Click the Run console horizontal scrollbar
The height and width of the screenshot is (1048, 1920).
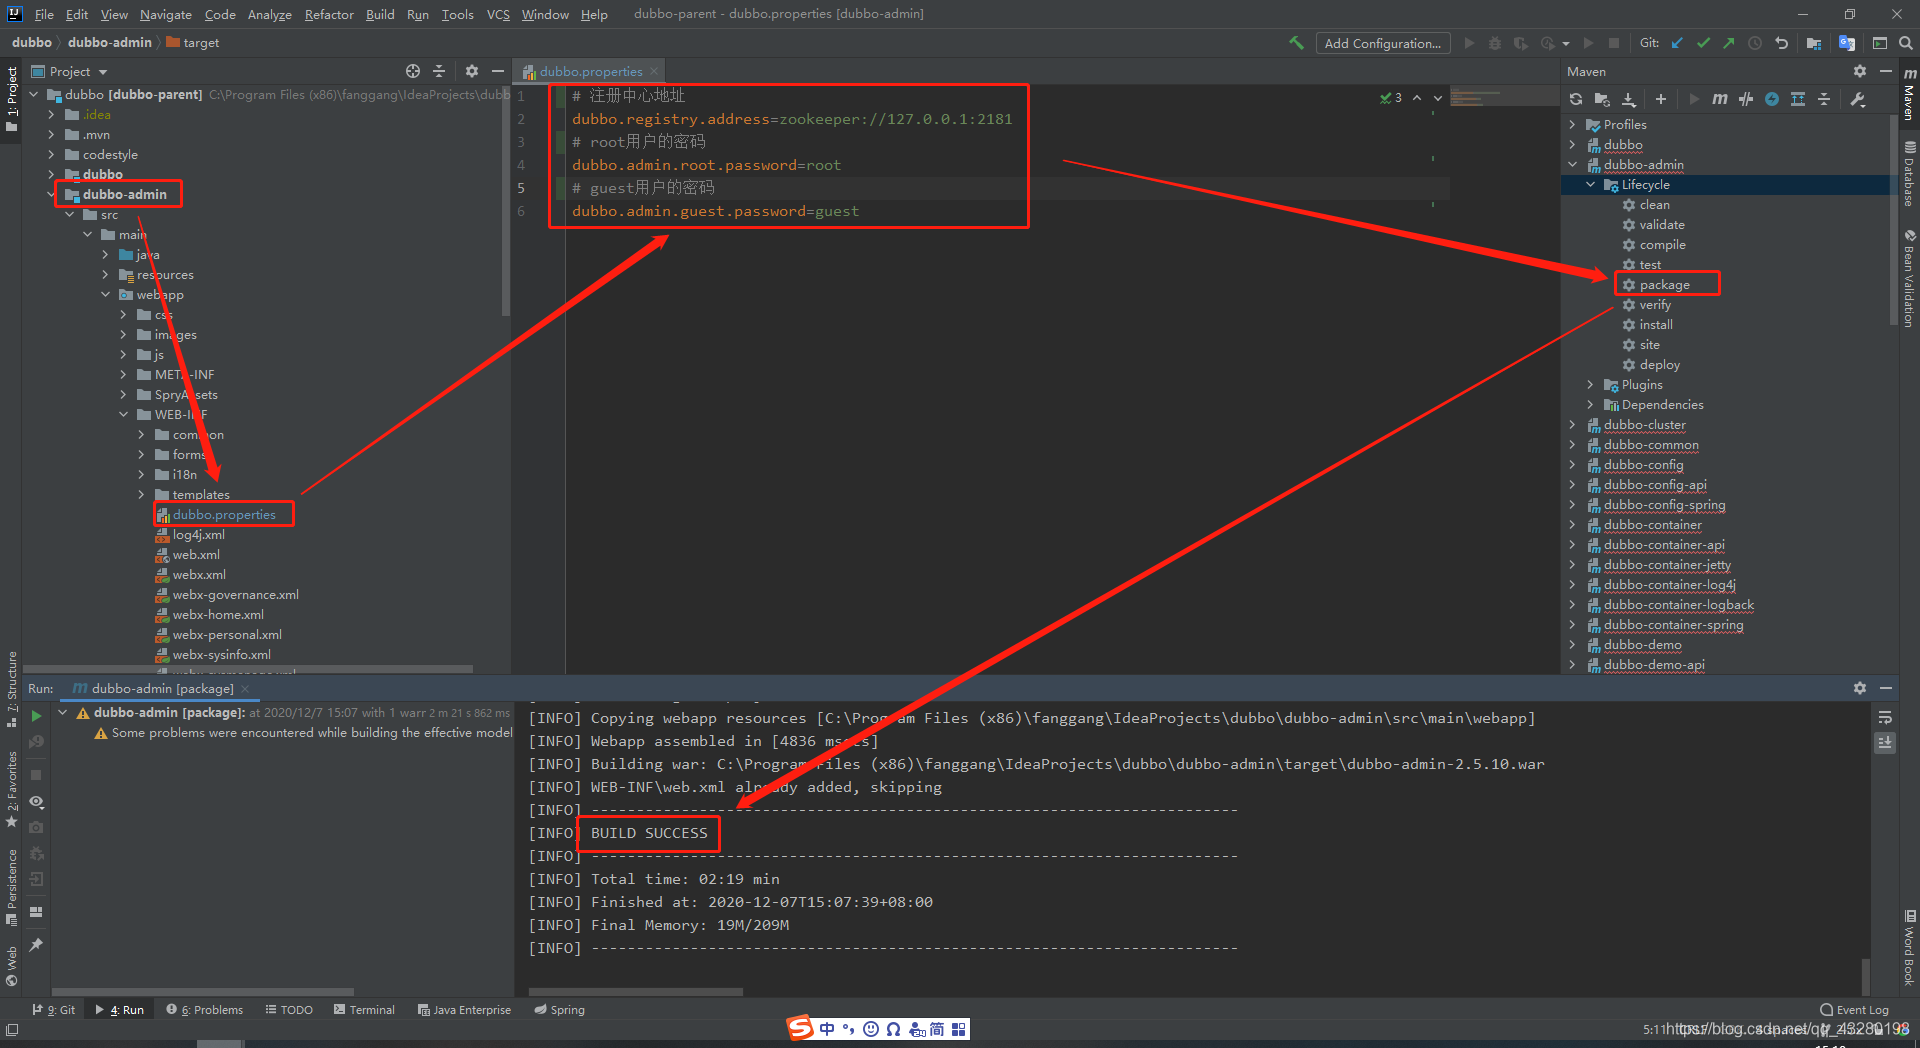pyautogui.click(x=636, y=992)
